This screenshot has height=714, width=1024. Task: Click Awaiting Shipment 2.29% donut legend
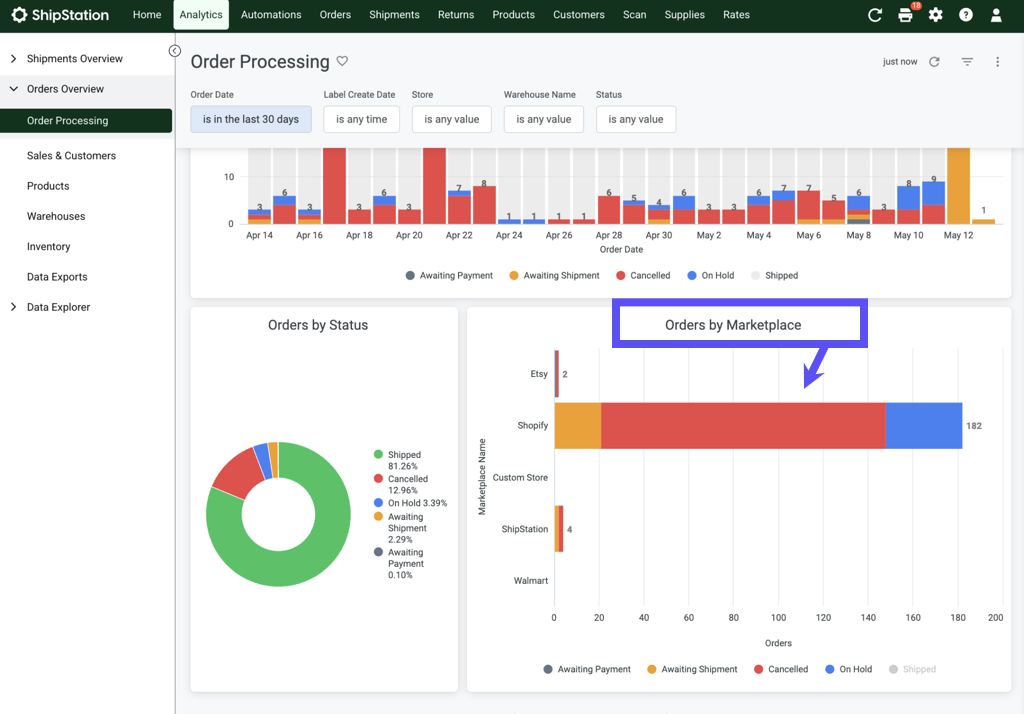[400, 528]
